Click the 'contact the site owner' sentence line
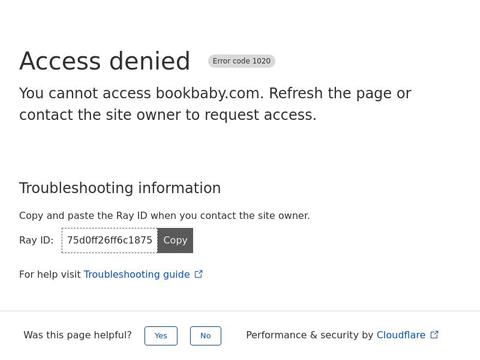Screen dimensions: 480x360 168,115
